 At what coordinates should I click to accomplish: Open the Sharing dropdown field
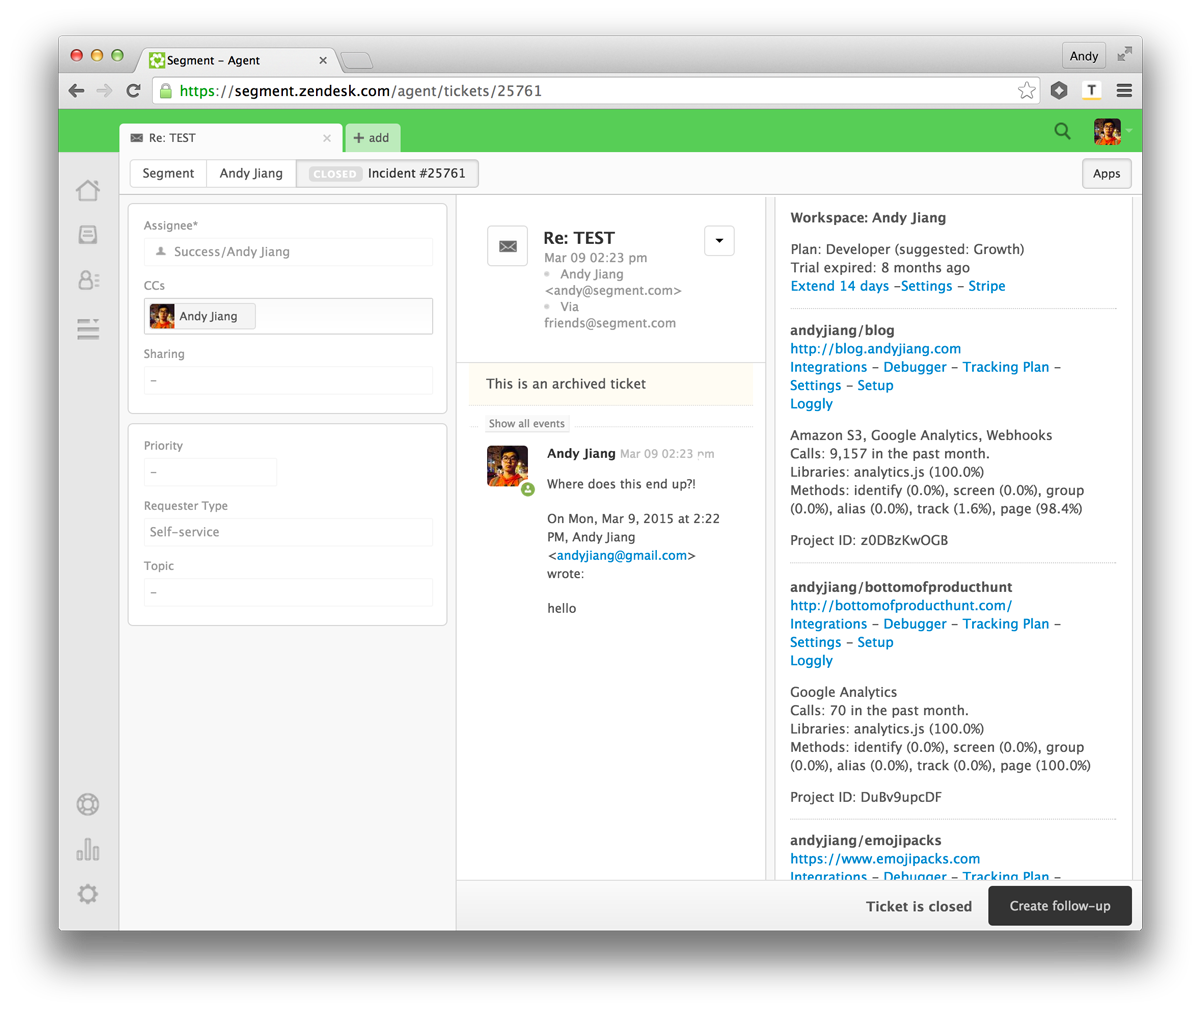[x=288, y=380]
